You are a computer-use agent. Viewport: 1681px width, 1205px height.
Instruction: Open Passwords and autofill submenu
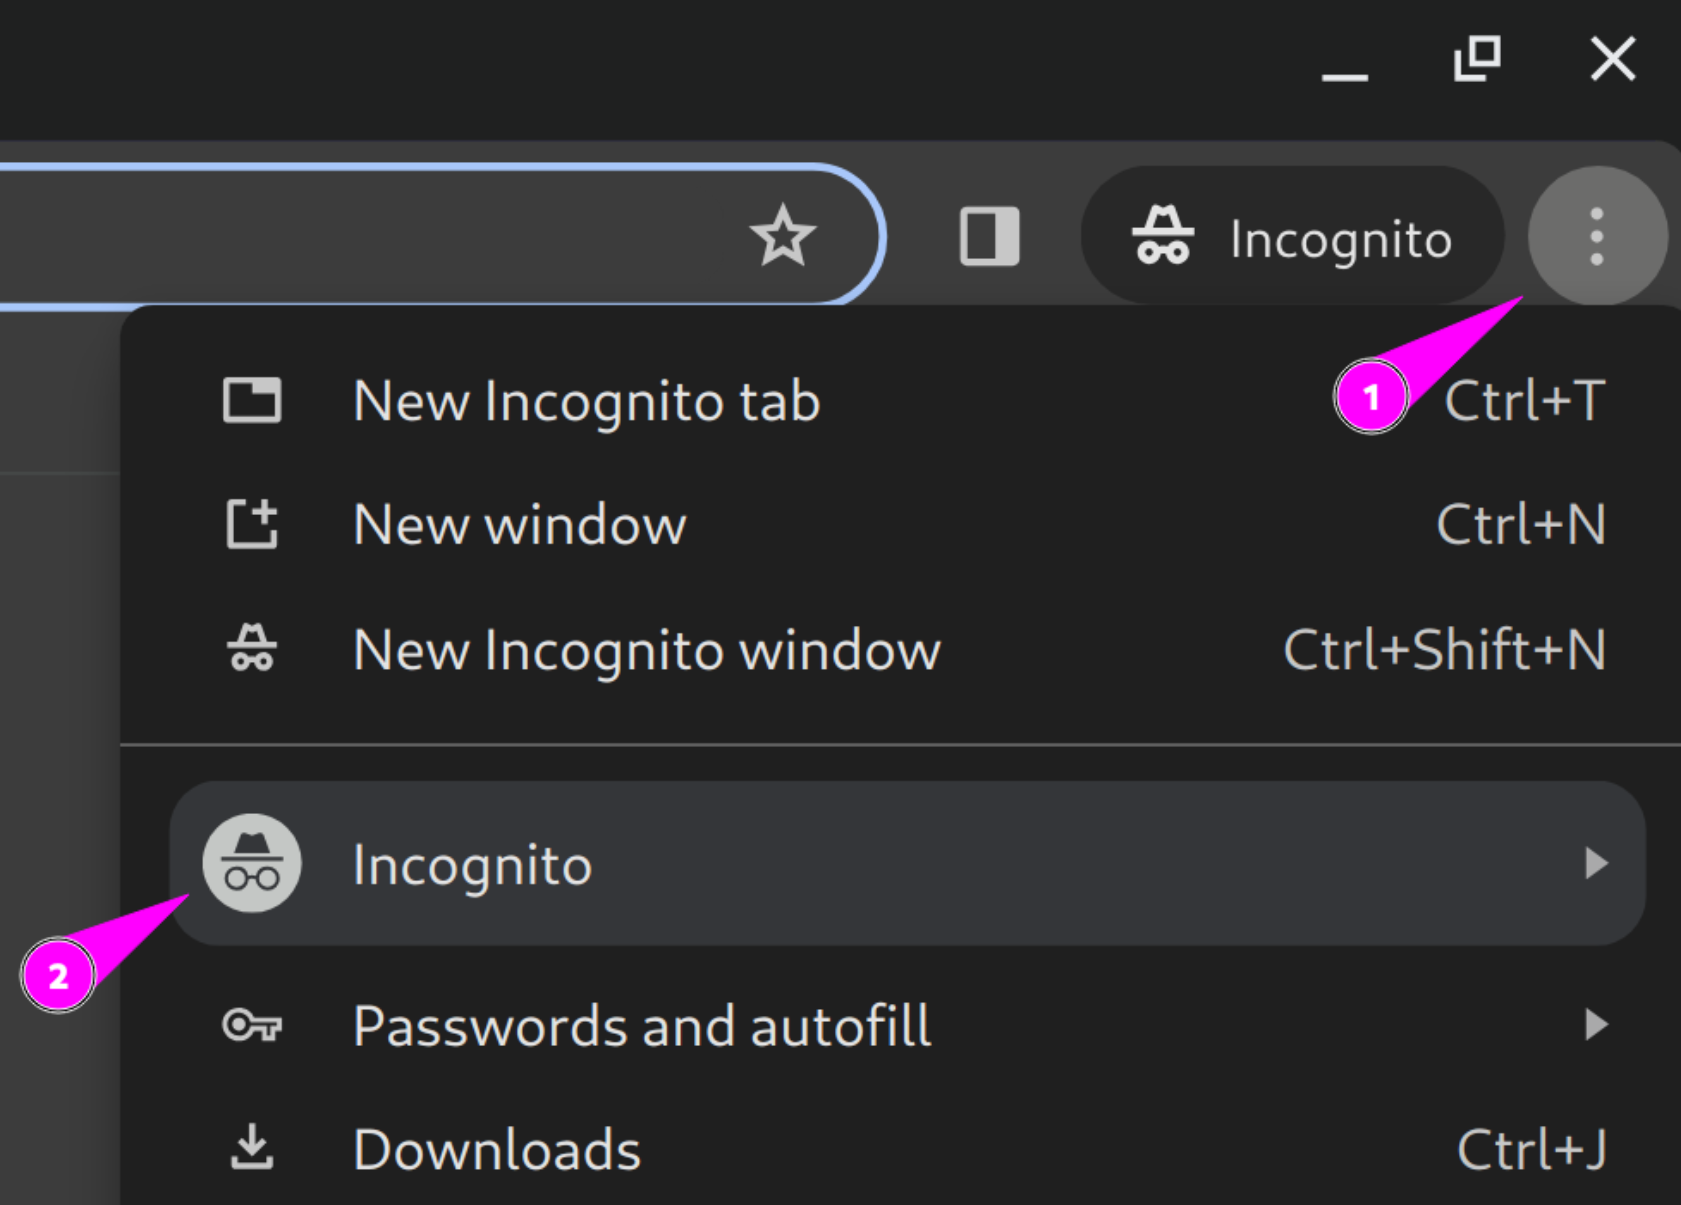[900, 1026]
